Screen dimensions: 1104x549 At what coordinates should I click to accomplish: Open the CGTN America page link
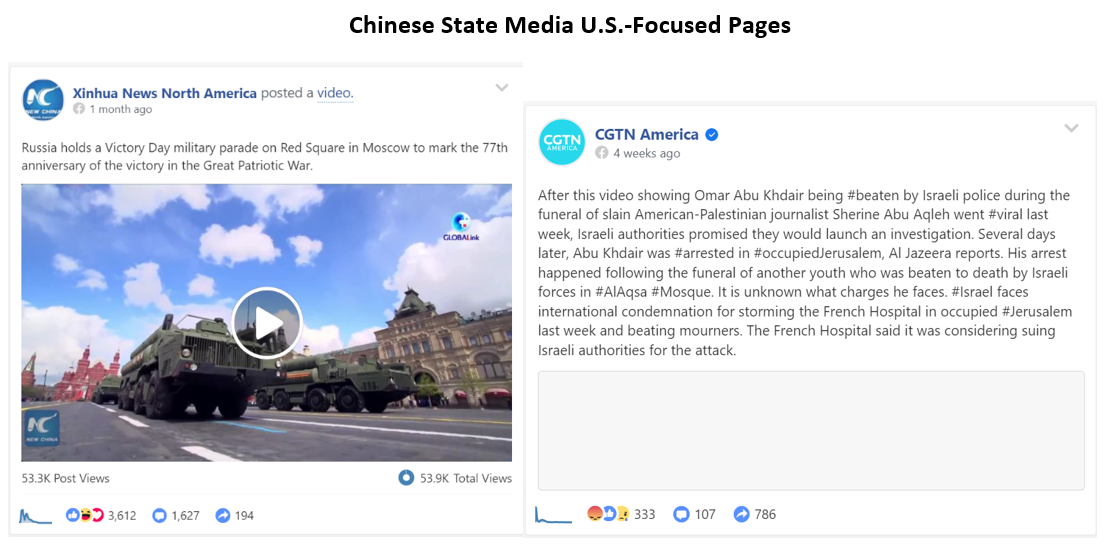pos(646,134)
